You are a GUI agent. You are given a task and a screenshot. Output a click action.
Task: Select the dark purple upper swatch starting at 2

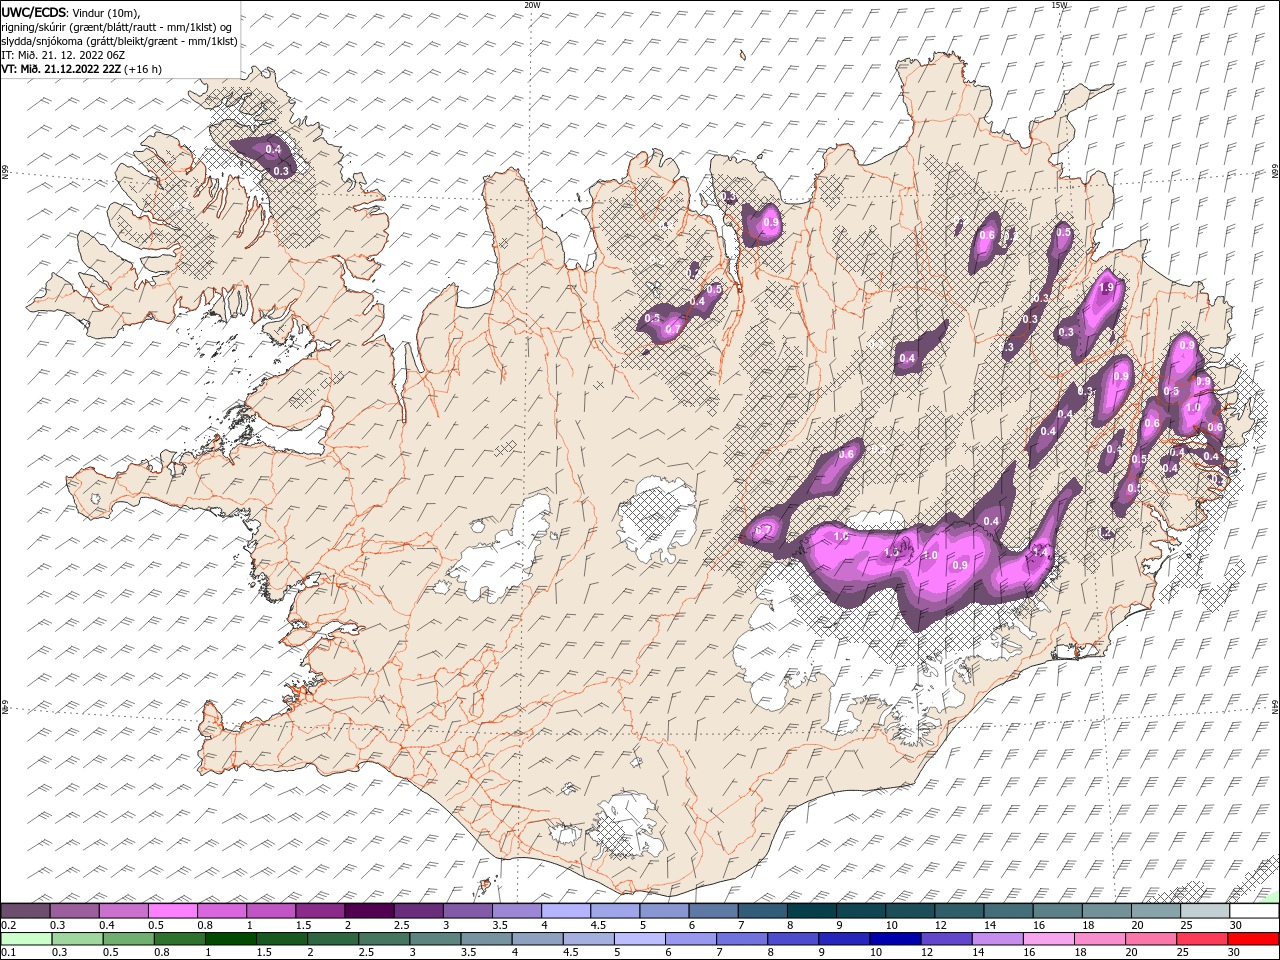click(368, 911)
